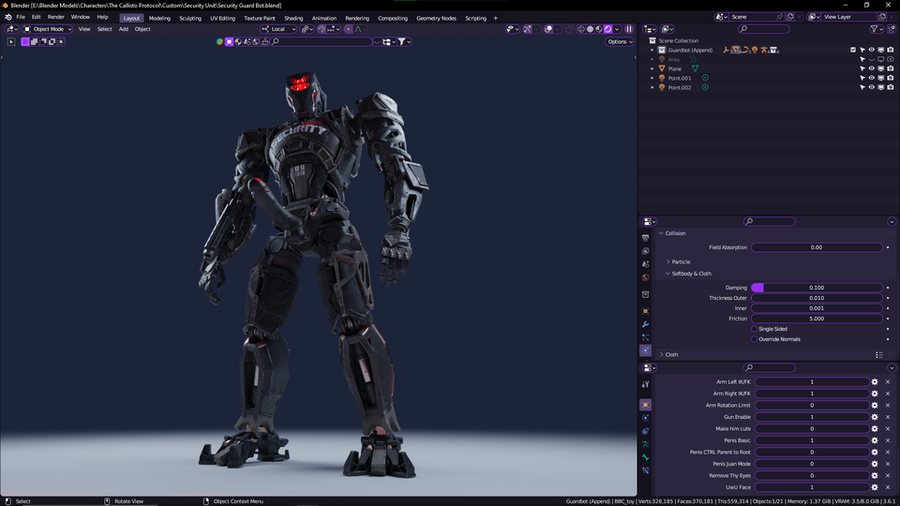Toggle the viewport gizmo display icon
This screenshot has height=506, width=900.
(527, 29)
